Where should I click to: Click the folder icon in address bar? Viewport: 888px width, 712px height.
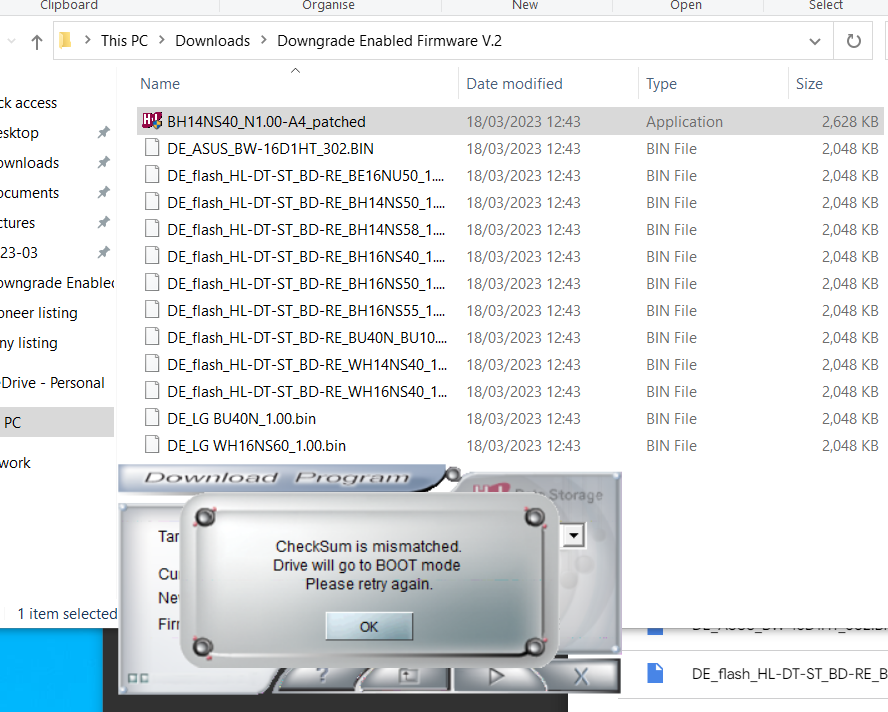pos(65,40)
